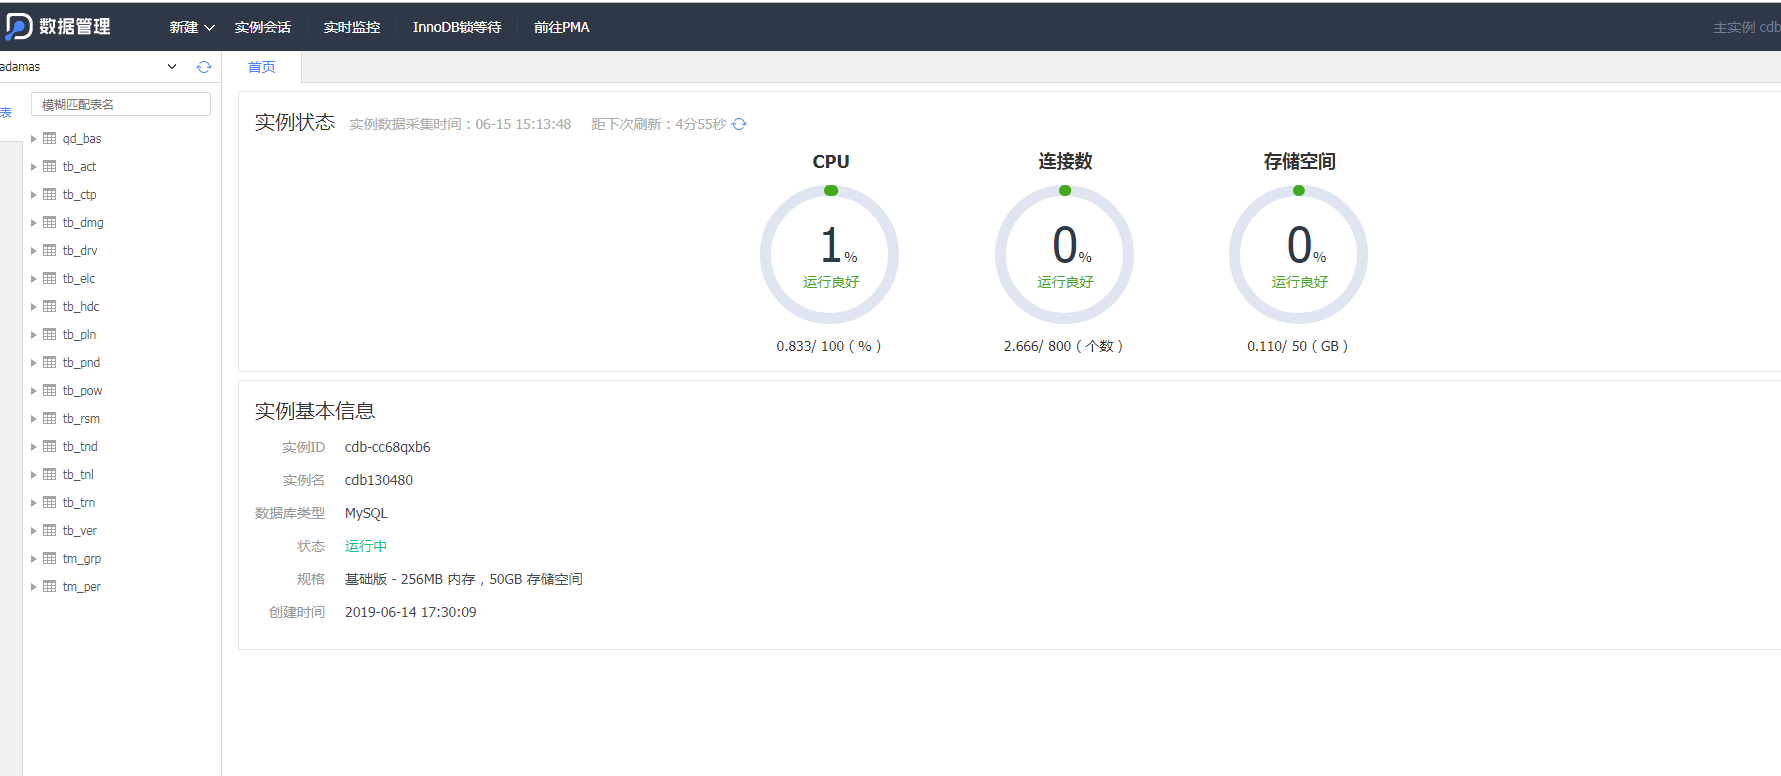Click table icon for tb_ver
1781x776 pixels.
[x=50, y=530]
